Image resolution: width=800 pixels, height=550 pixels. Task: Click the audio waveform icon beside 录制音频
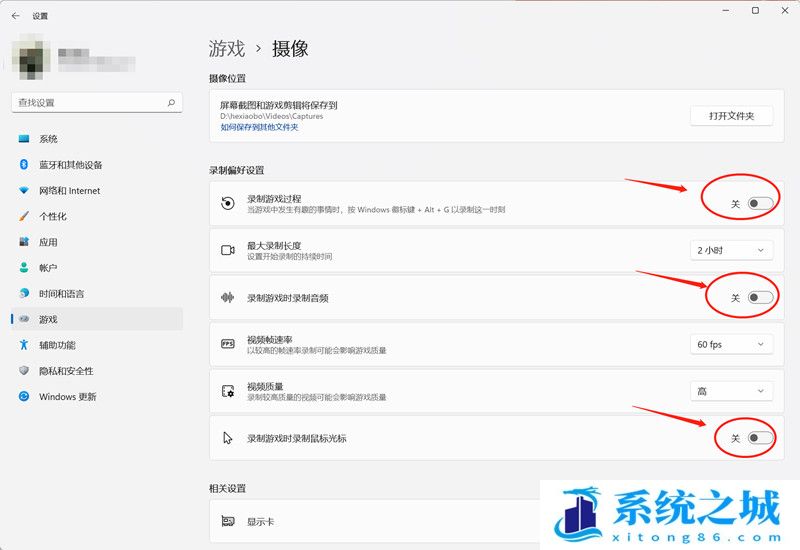(228, 297)
